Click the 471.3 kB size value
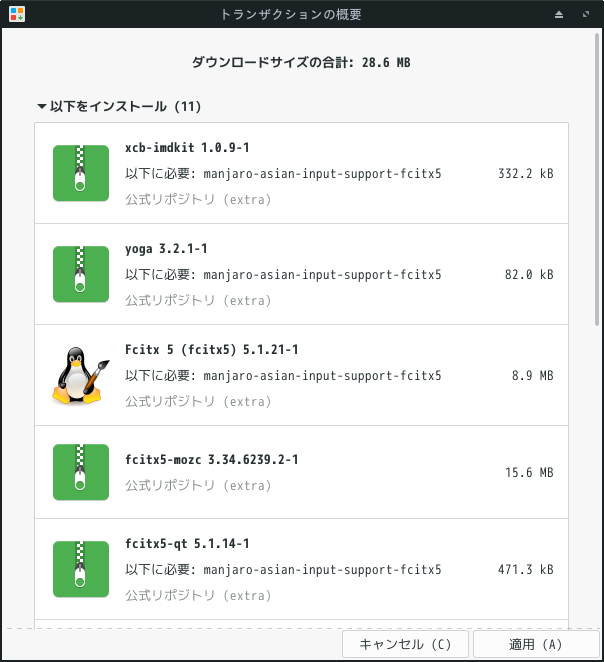The image size is (604, 662). [525, 570]
